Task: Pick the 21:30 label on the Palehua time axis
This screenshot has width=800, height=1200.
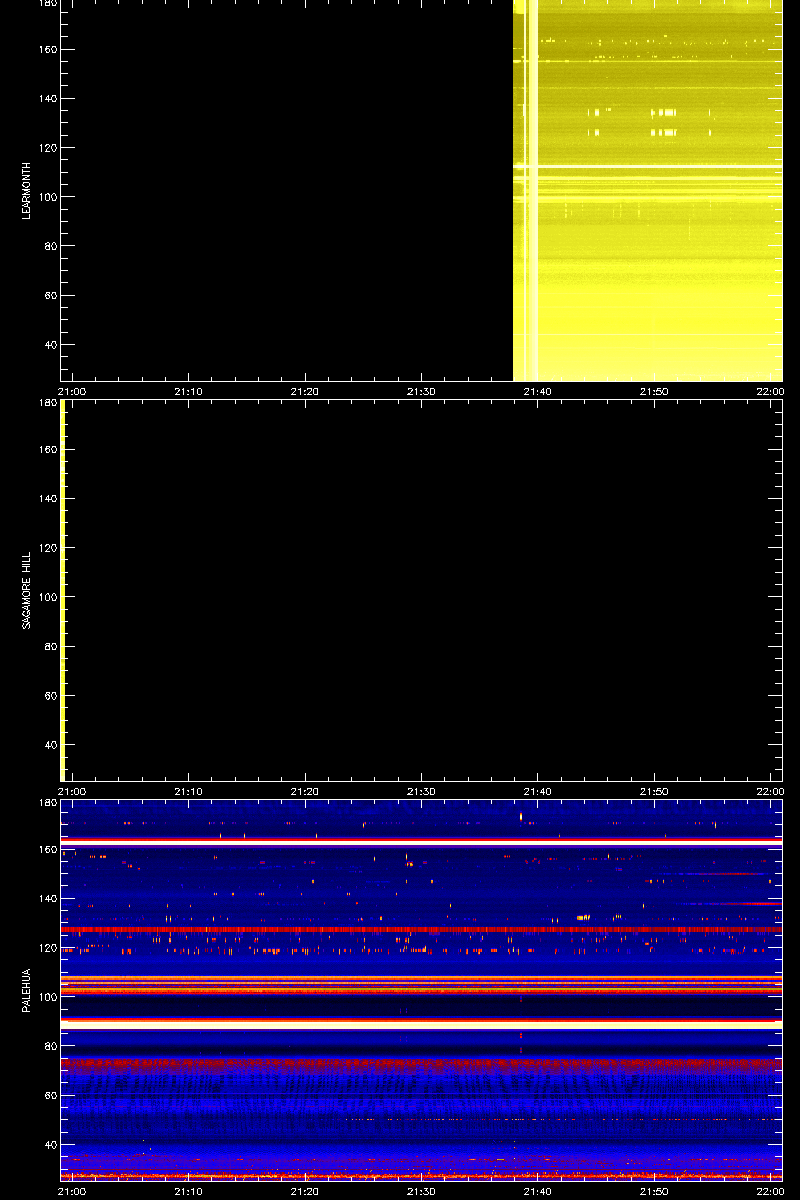Action: (421, 1192)
